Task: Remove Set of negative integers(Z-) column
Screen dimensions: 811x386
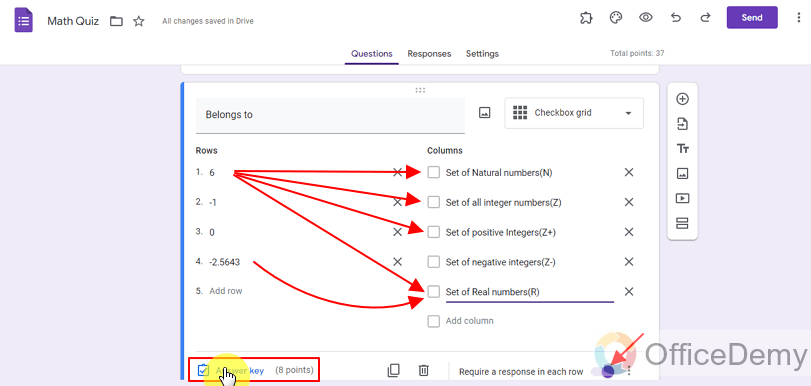Action: point(629,262)
